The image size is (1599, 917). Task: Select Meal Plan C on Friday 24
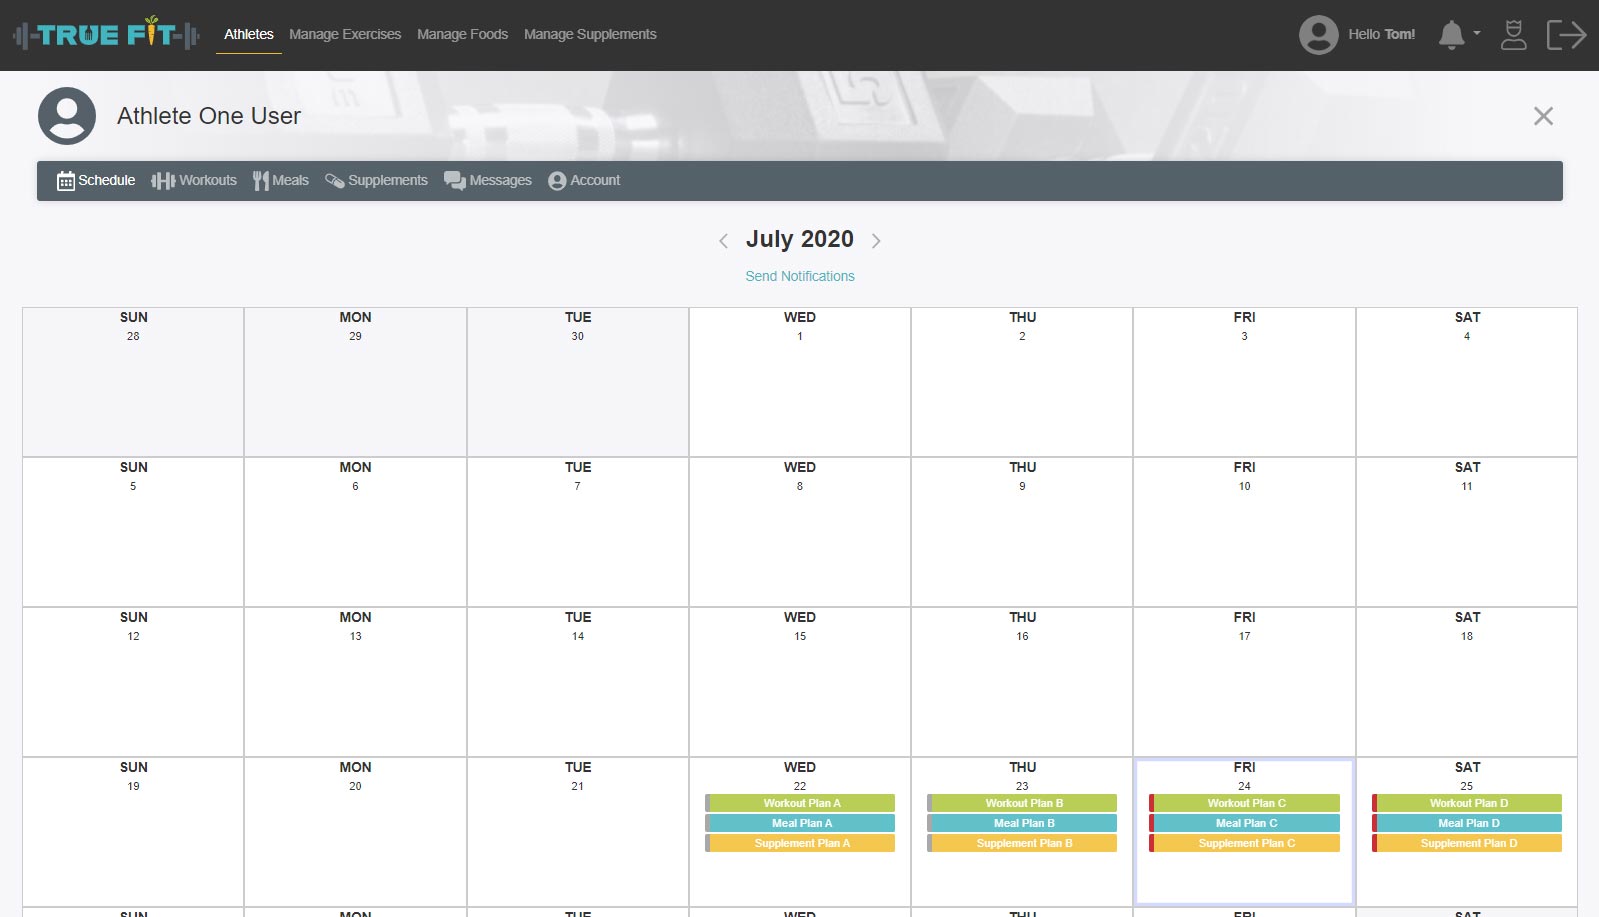click(1245, 823)
